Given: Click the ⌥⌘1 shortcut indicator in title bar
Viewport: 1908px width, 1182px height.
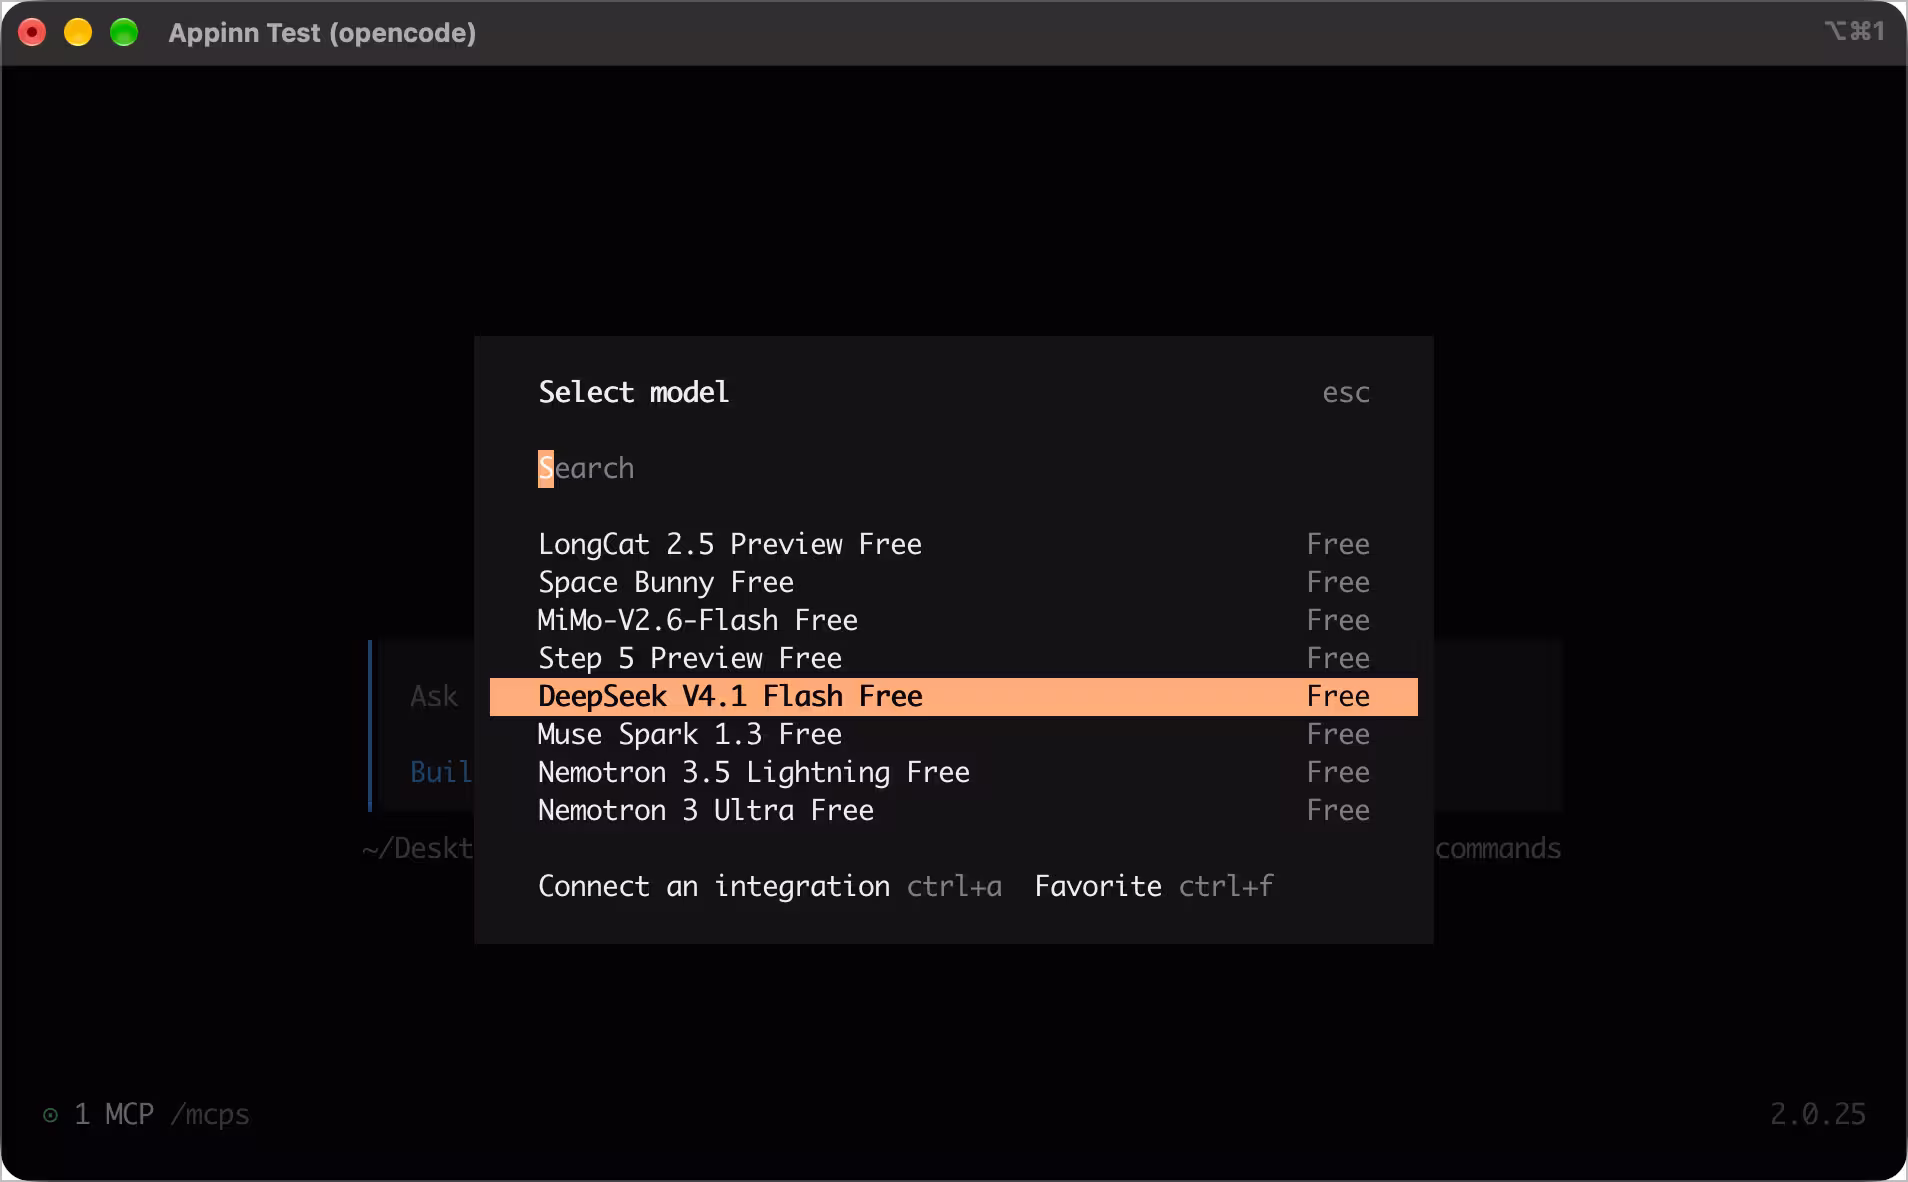Looking at the screenshot, I should [x=1854, y=31].
